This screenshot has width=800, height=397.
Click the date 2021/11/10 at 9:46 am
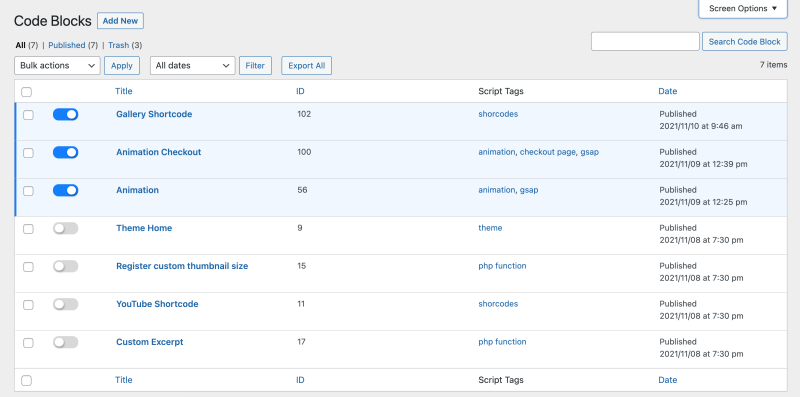click(701, 126)
